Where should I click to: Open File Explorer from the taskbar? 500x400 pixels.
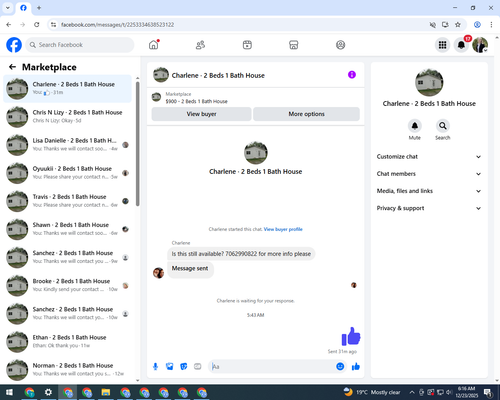(106, 392)
